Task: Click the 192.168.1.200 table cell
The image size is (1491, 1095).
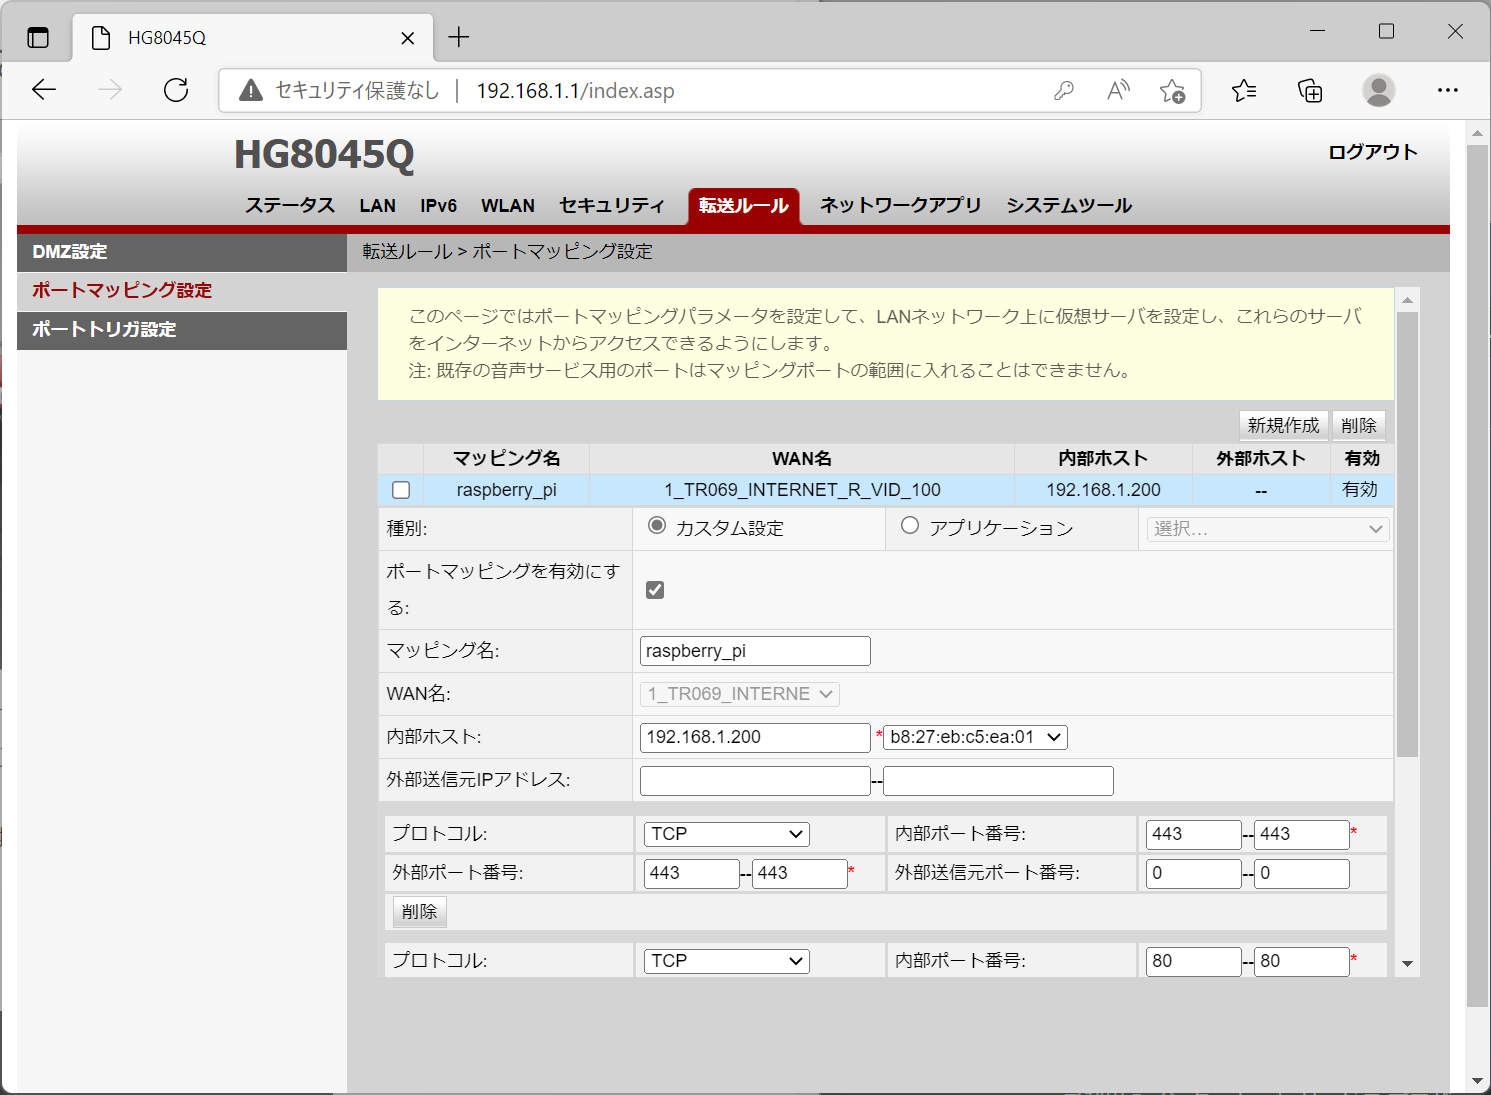Action: (1103, 490)
